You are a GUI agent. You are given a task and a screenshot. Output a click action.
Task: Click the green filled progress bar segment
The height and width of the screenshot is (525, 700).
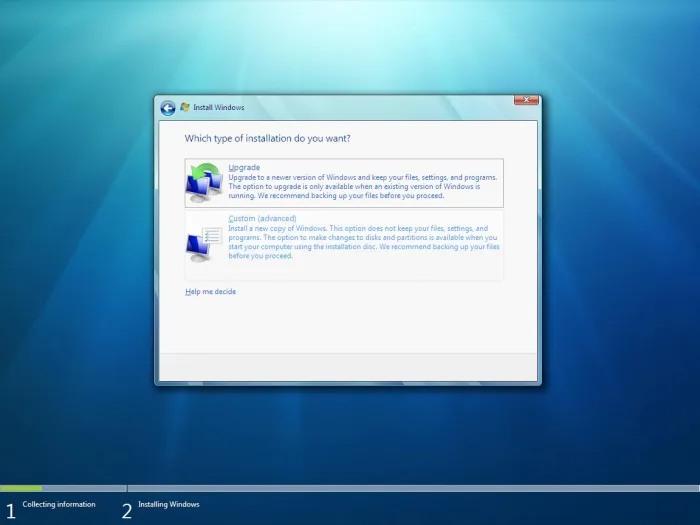(21, 488)
